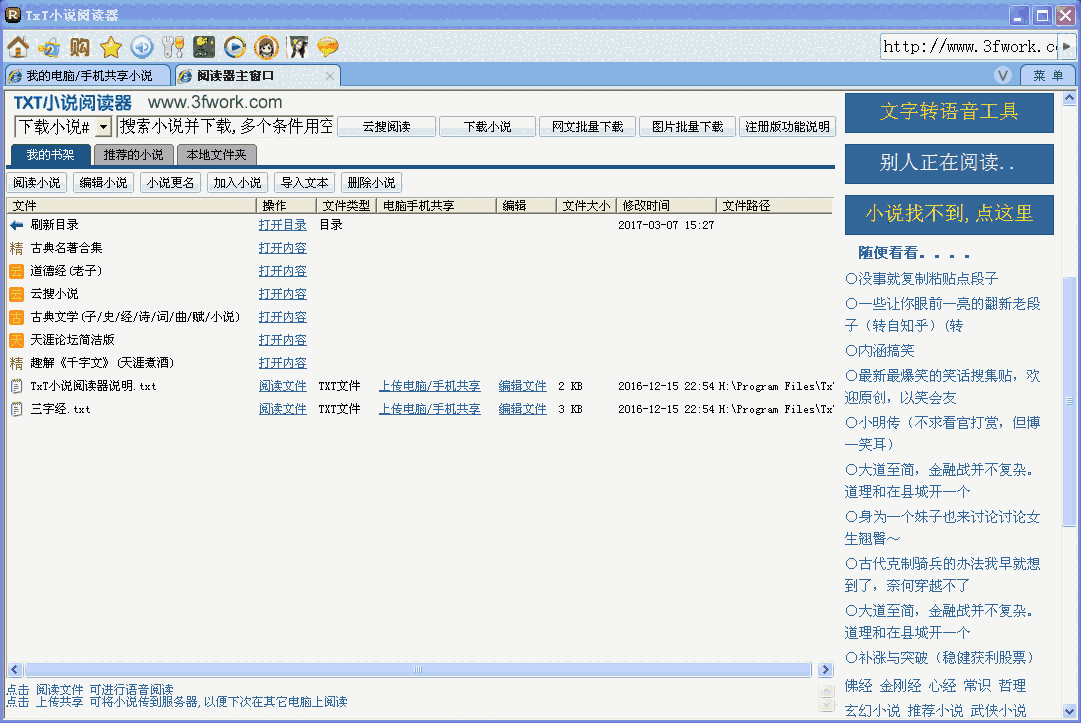Click the Home icon on the toolbar
The width and height of the screenshot is (1081, 723).
16,46
